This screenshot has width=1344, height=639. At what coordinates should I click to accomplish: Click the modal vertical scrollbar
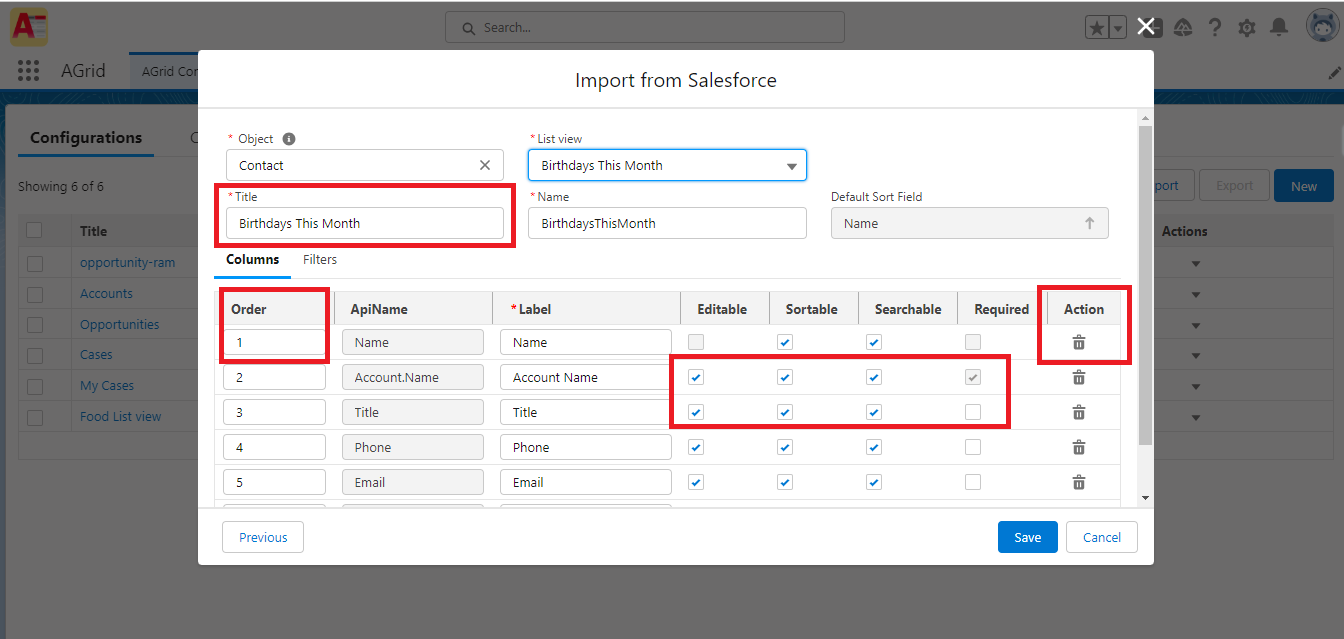[x=1145, y=285]
